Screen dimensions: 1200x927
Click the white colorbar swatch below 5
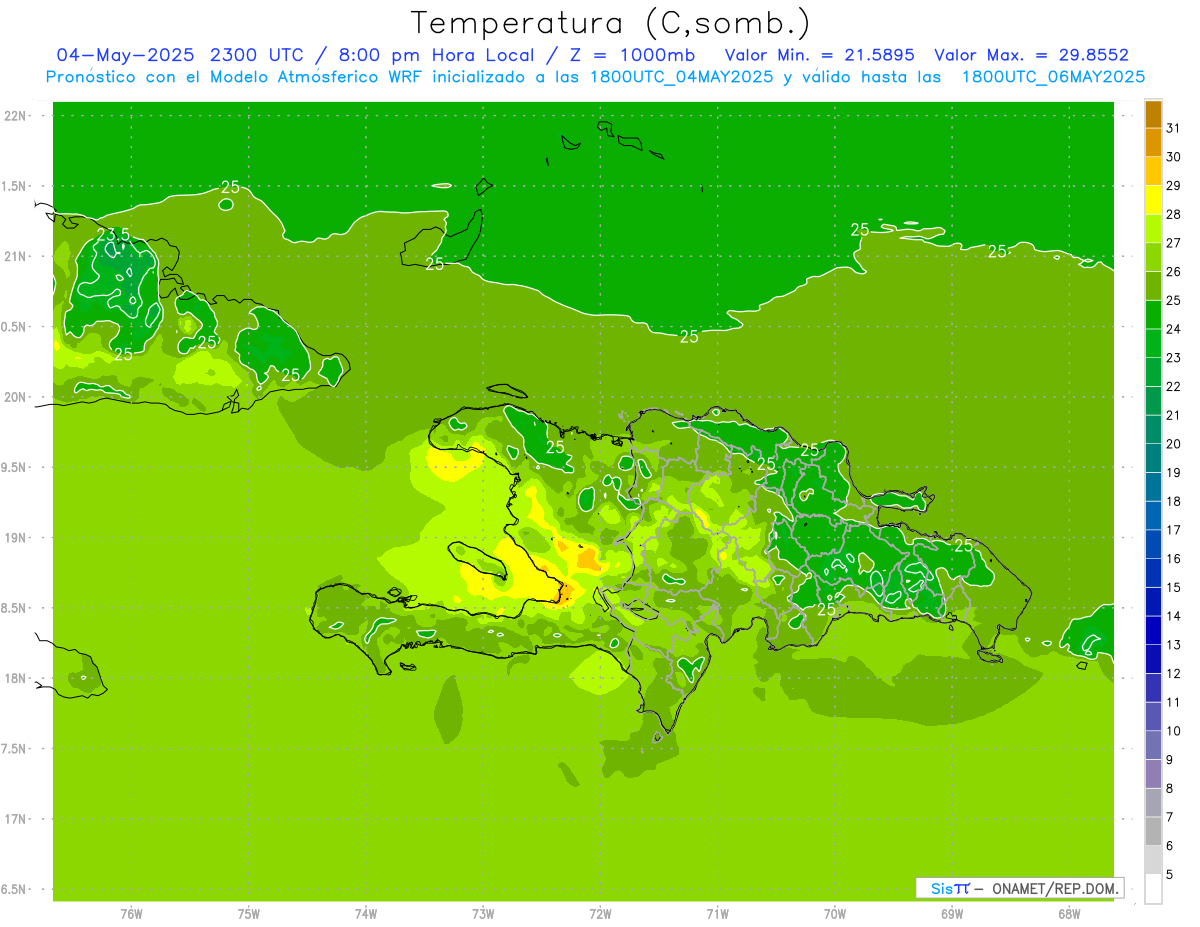coord(1153,889)
